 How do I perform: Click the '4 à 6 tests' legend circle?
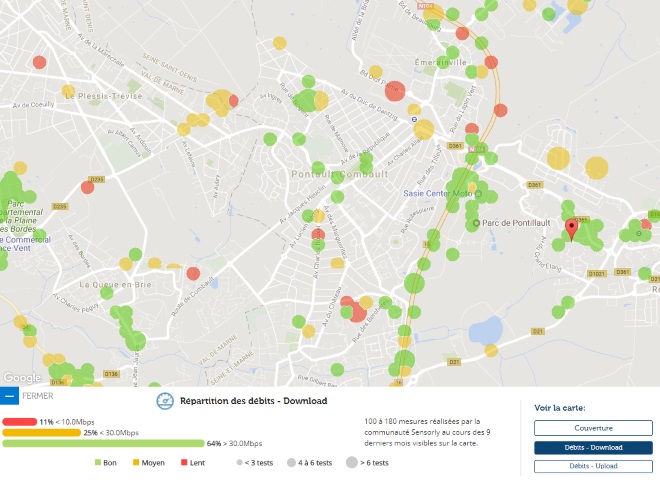[291, 463]
